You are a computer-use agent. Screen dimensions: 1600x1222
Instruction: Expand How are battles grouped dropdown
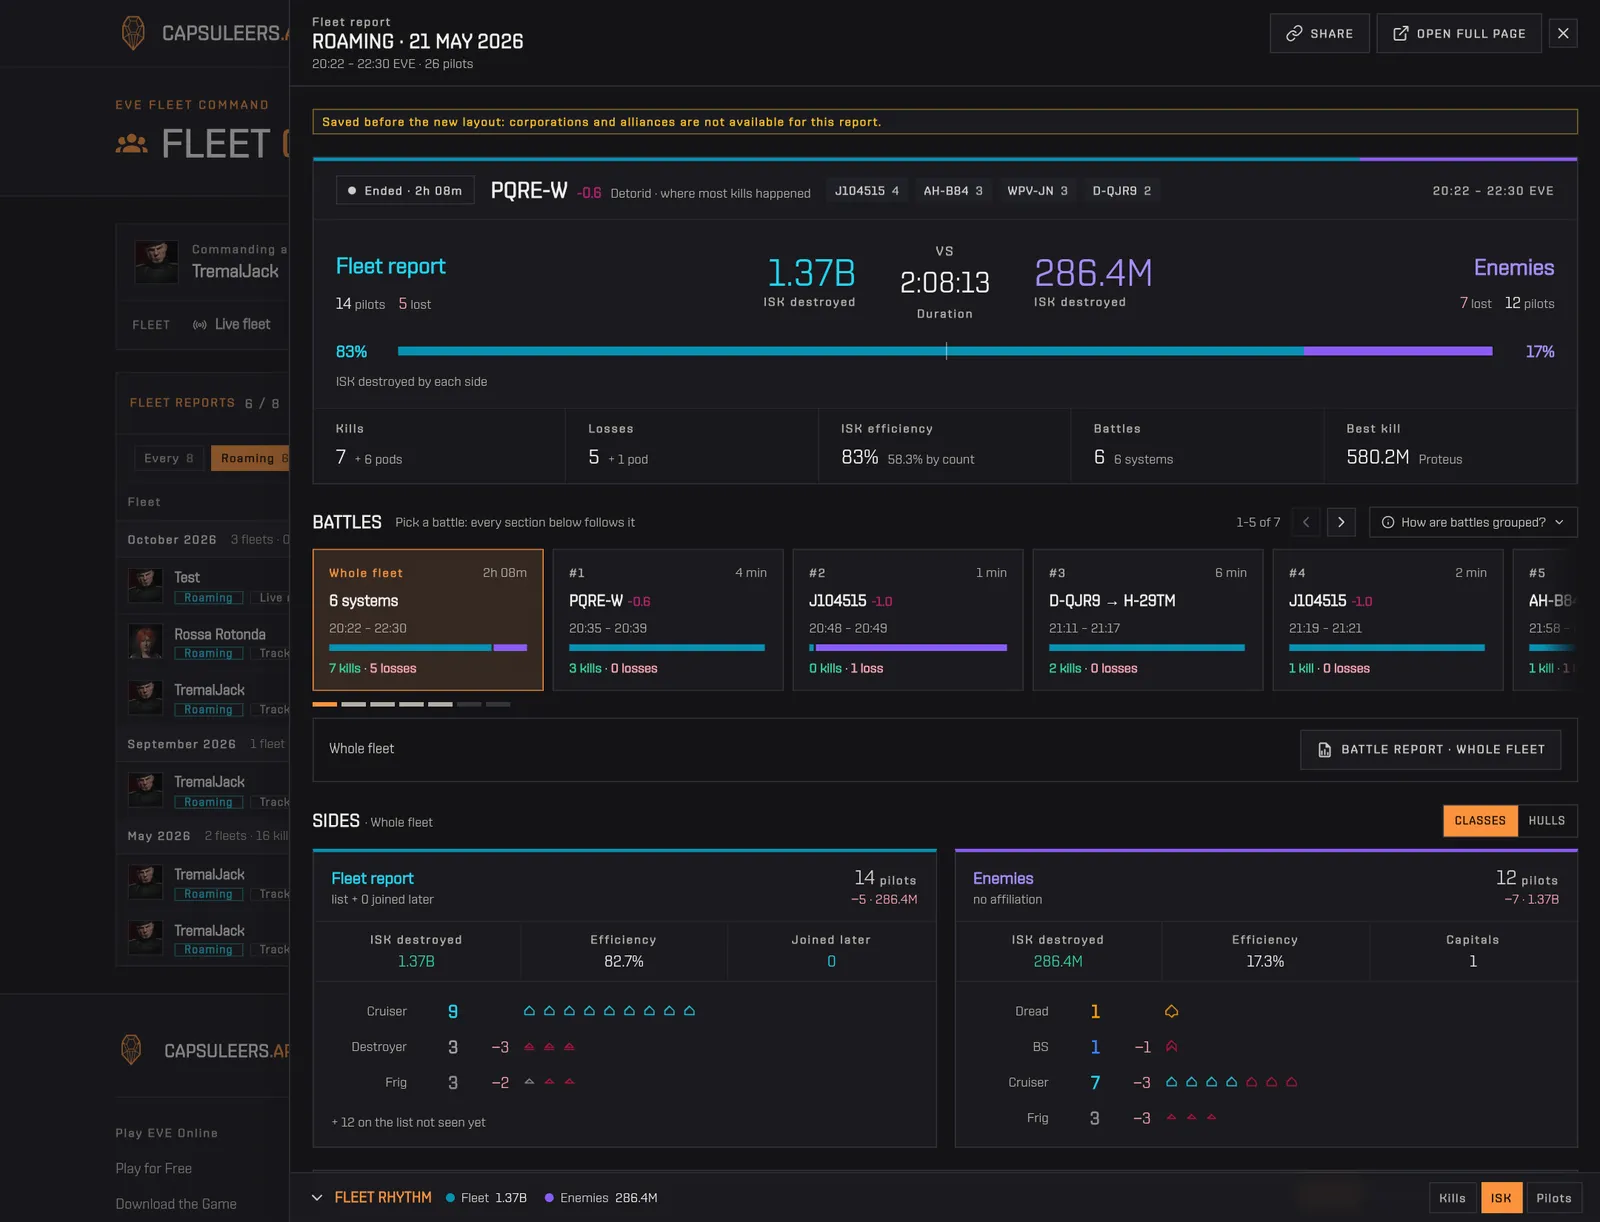[x=1472, y=522]
